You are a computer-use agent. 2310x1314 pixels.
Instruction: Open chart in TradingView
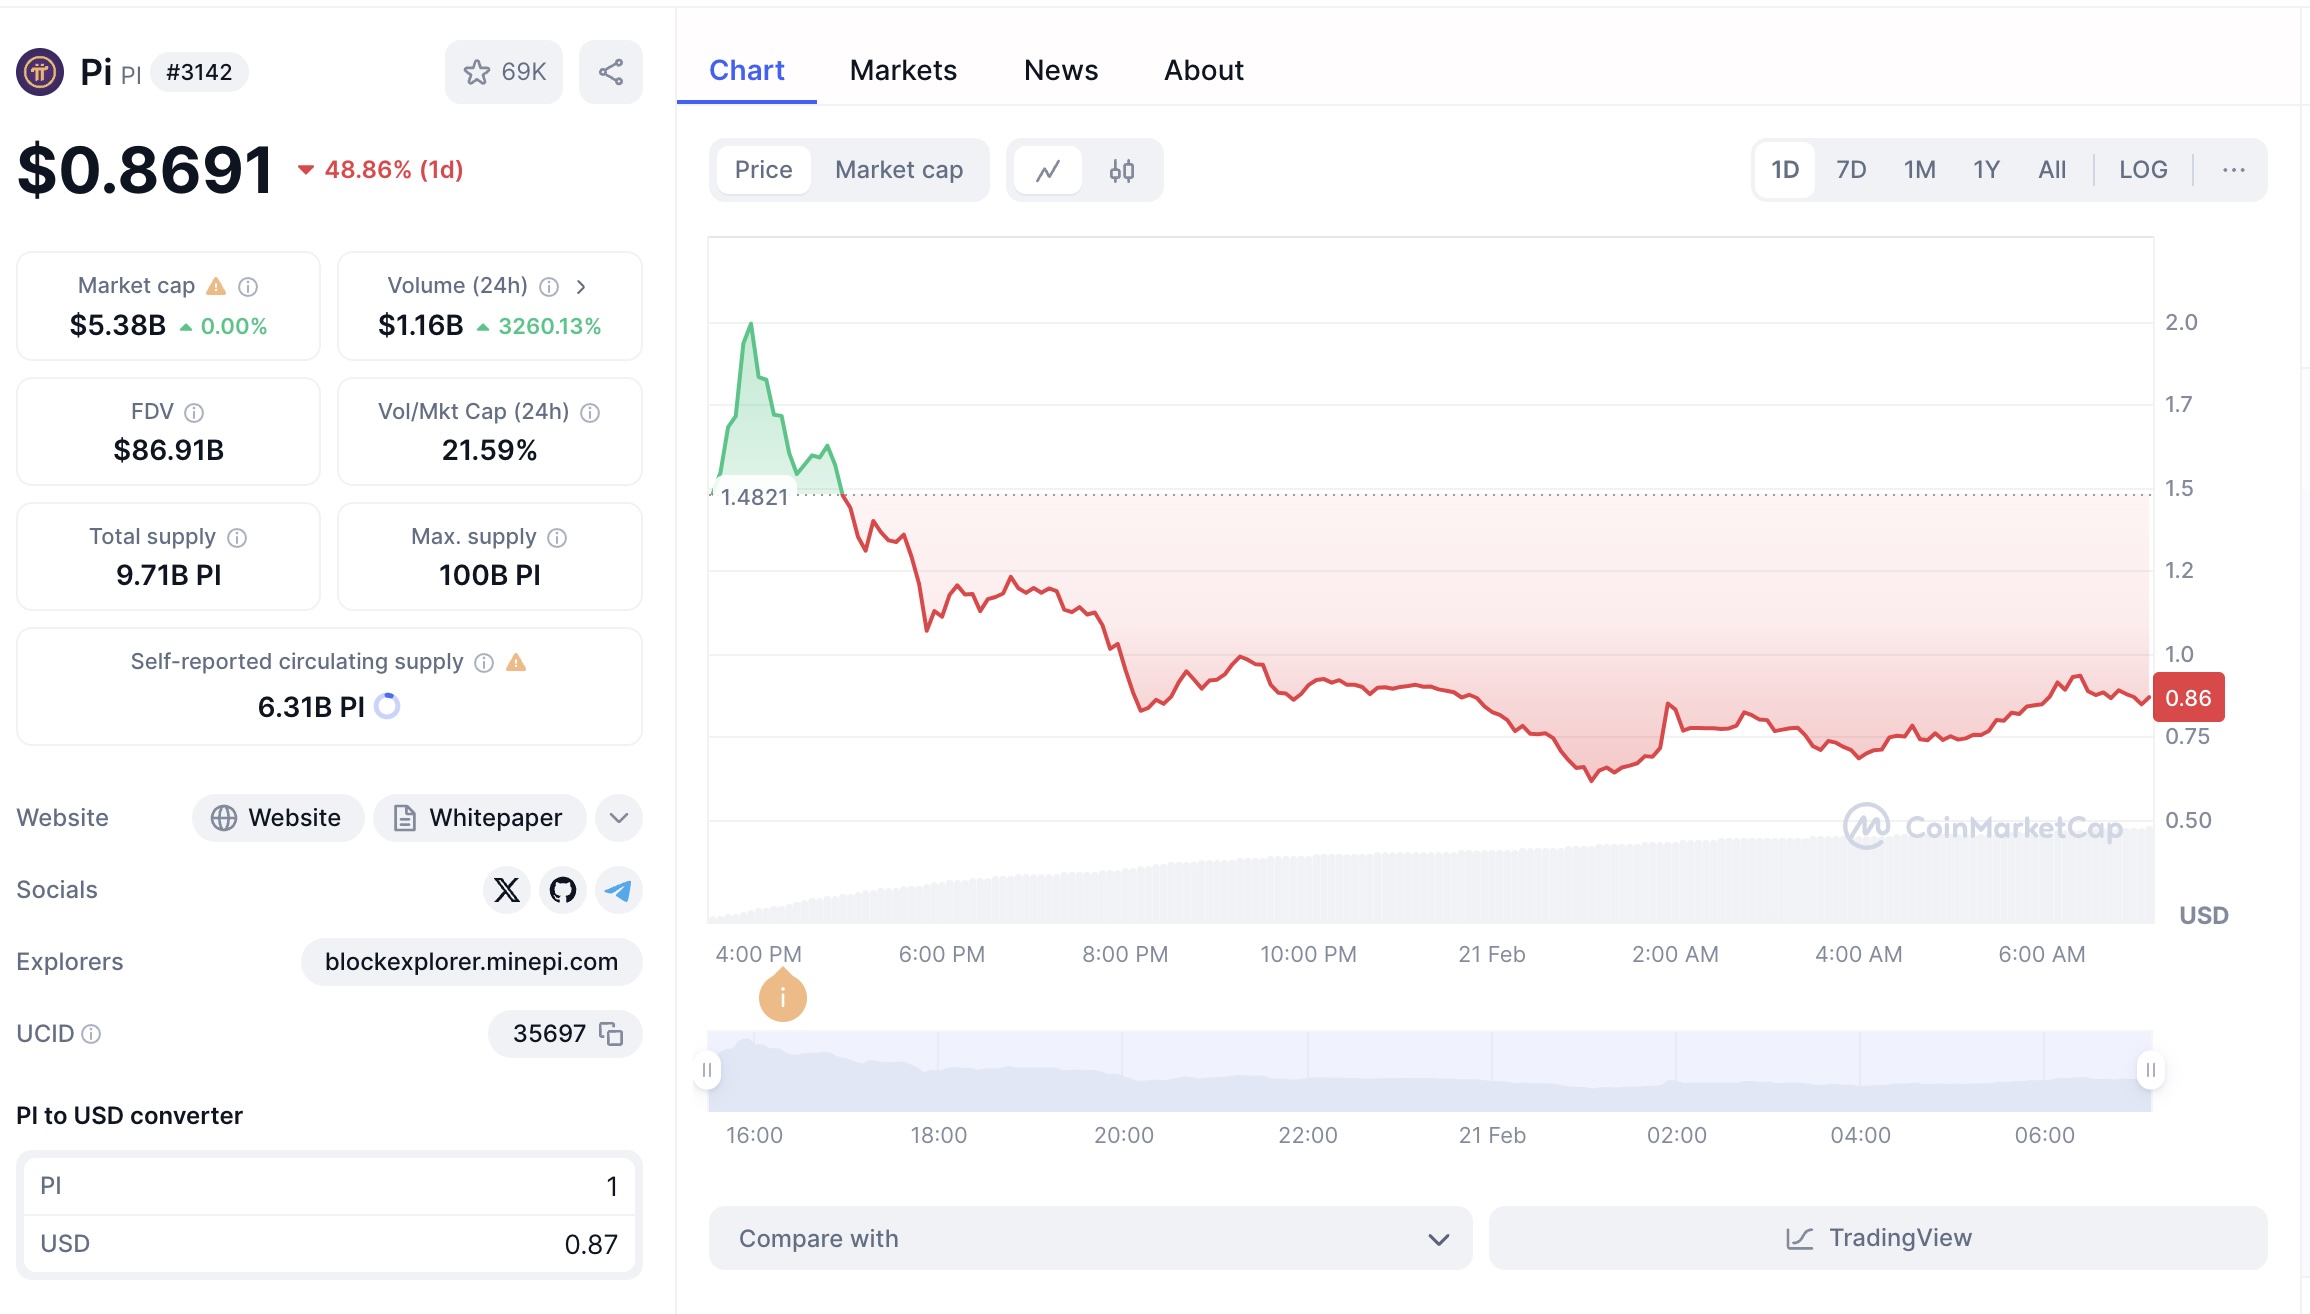pyautogui.click(x=1878, y=1238)
